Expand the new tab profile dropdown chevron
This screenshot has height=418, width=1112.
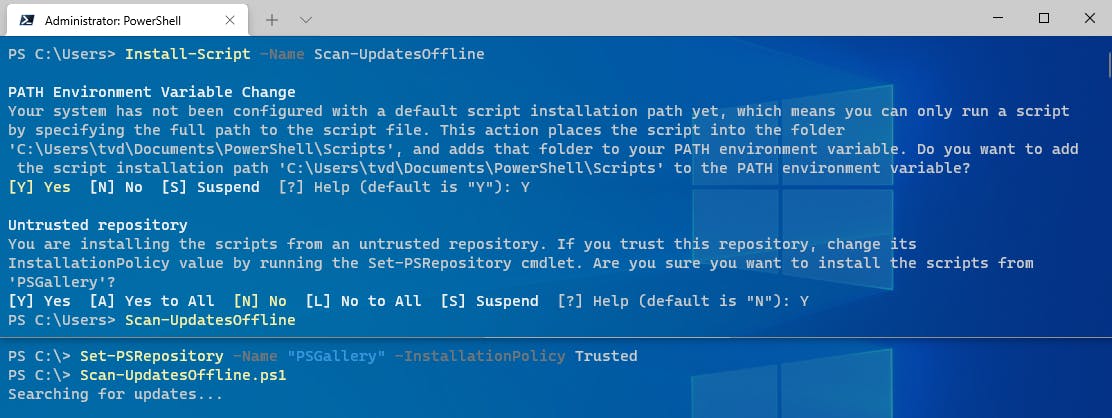pyautogui.click(x=306, y=19)
